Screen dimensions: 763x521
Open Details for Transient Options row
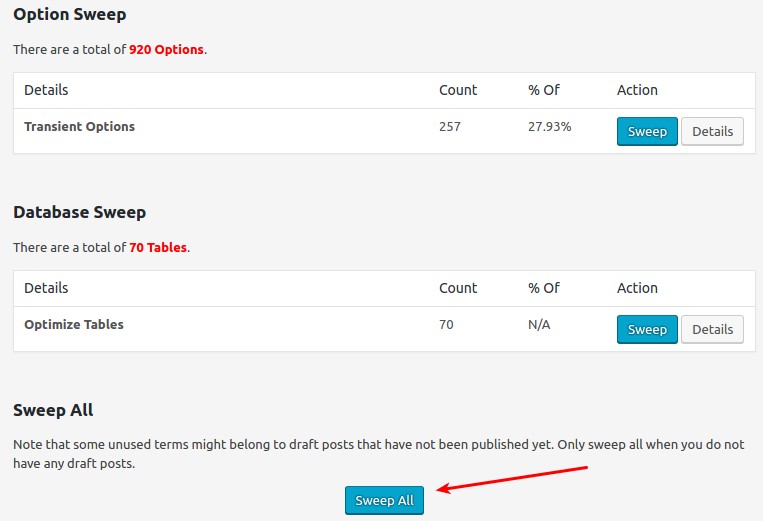pyautogui.click(x=712, y=132)
